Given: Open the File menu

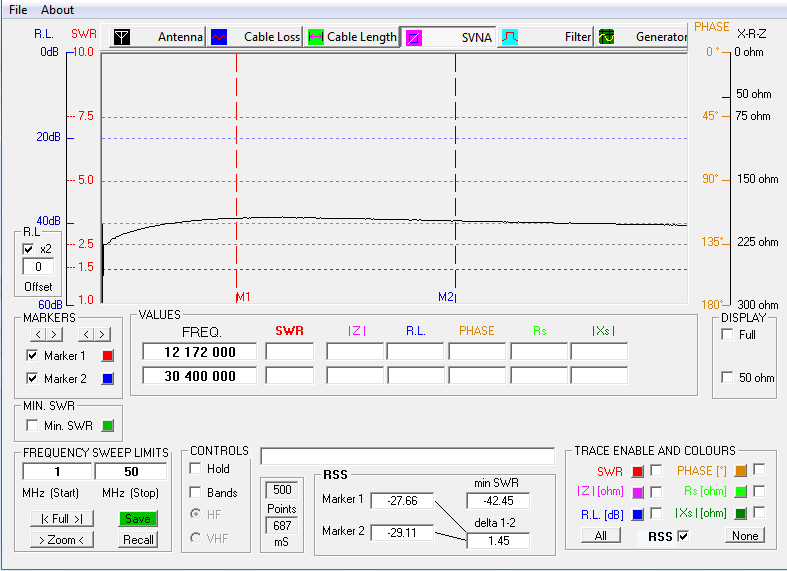Looking at the screenshot, I should coord(18,9).
